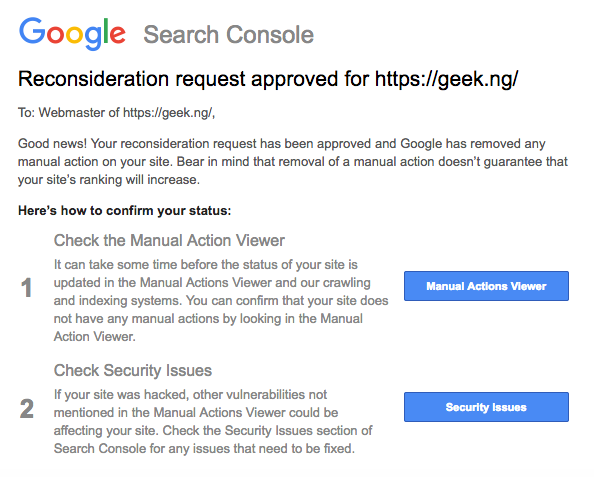Click the word Console in the header
The height and width of the screenshot is (477, 594).
(270, 35)
